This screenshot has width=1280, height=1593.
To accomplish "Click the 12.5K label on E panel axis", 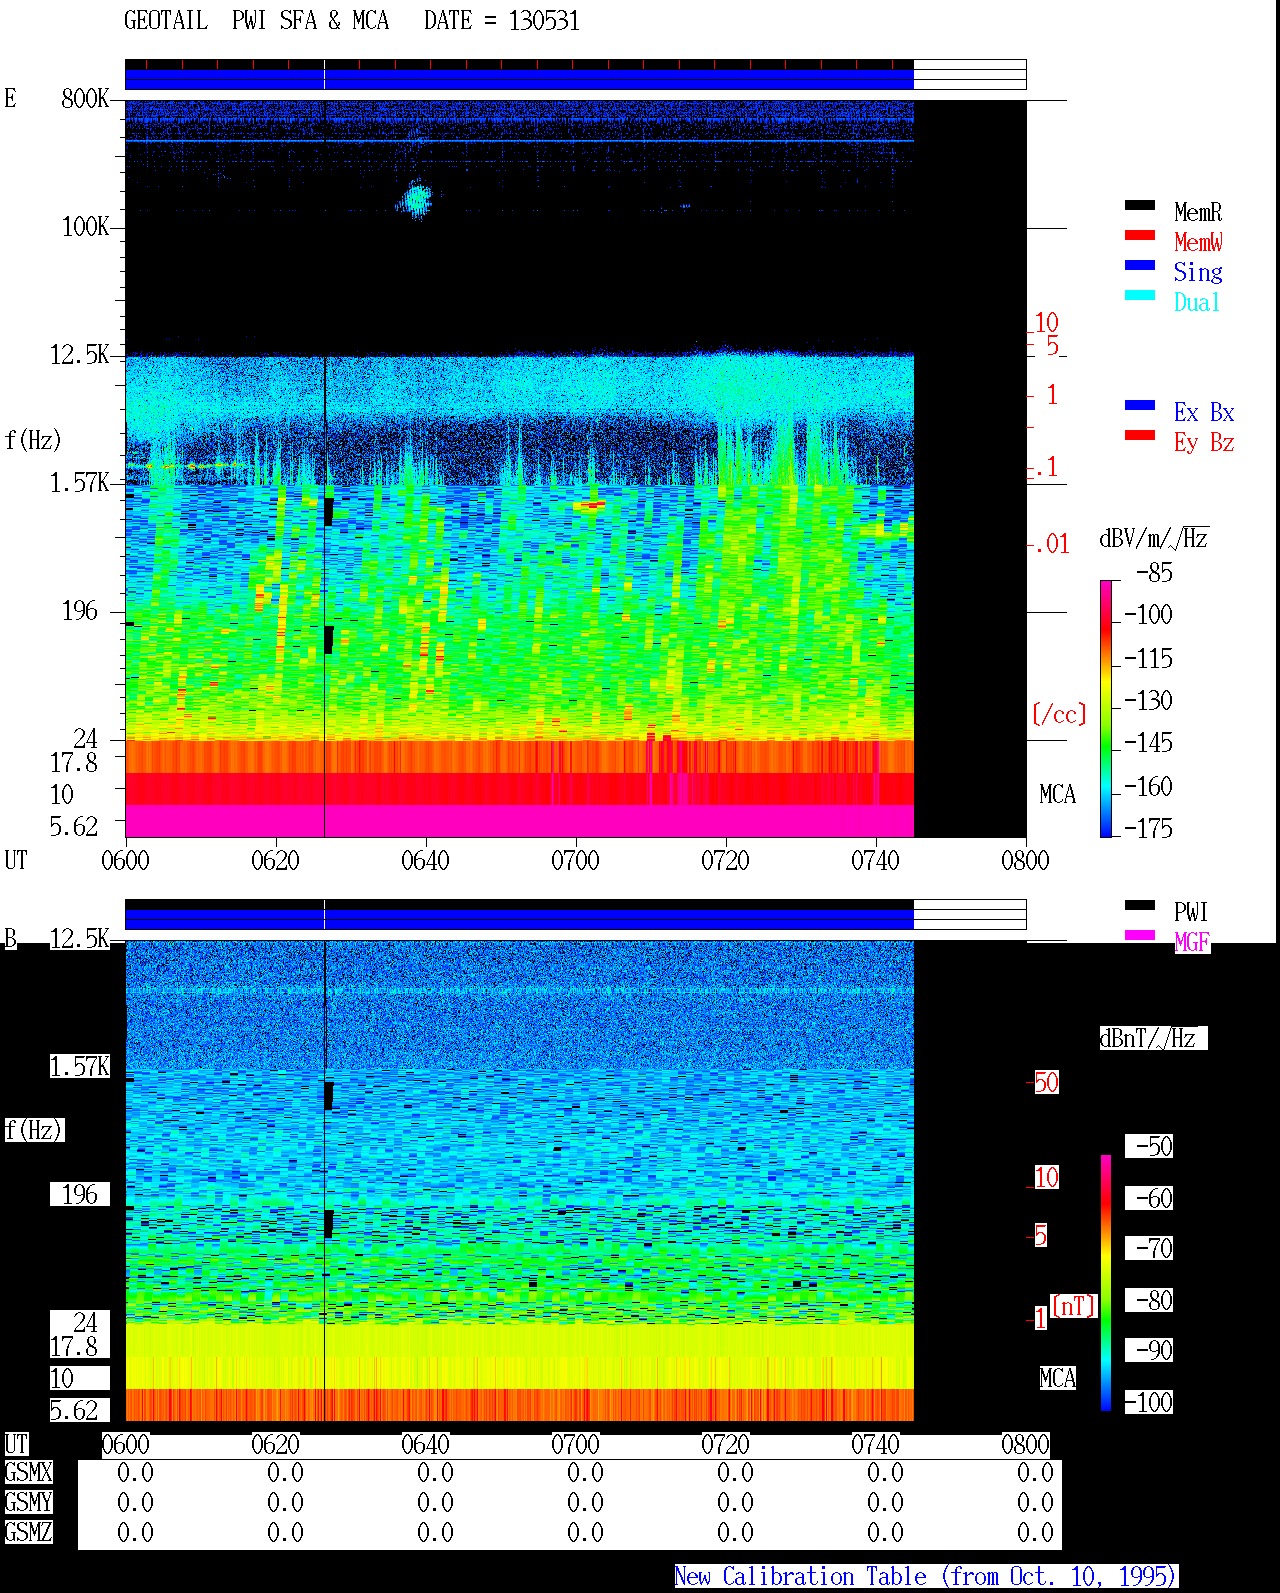I will [79, 355].
